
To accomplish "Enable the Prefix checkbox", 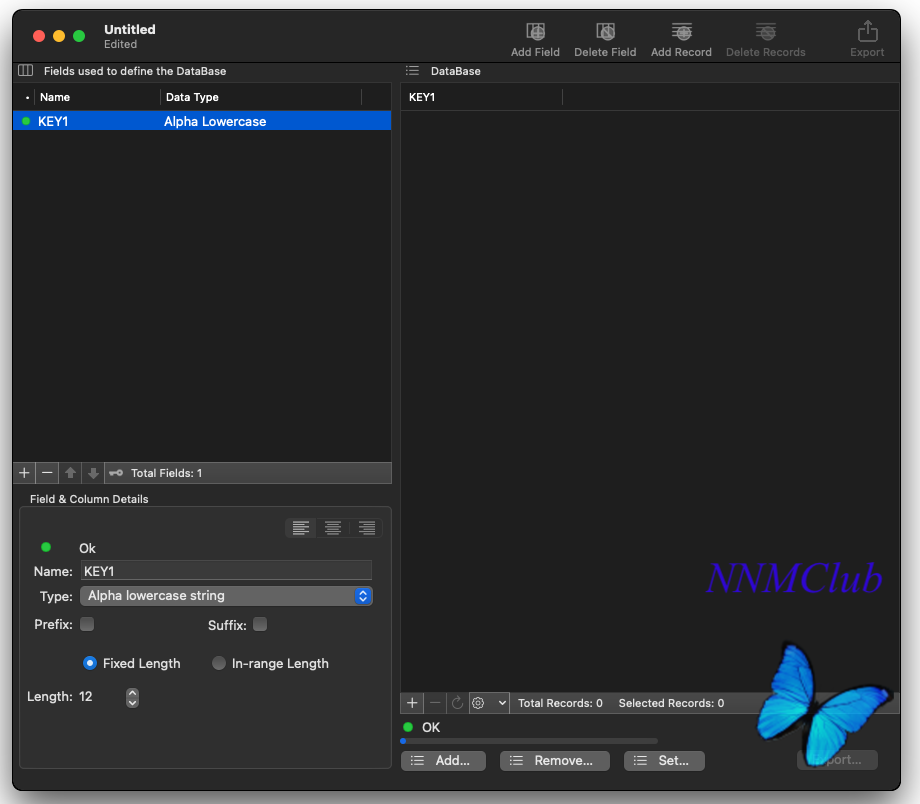I will click(87, 624).
